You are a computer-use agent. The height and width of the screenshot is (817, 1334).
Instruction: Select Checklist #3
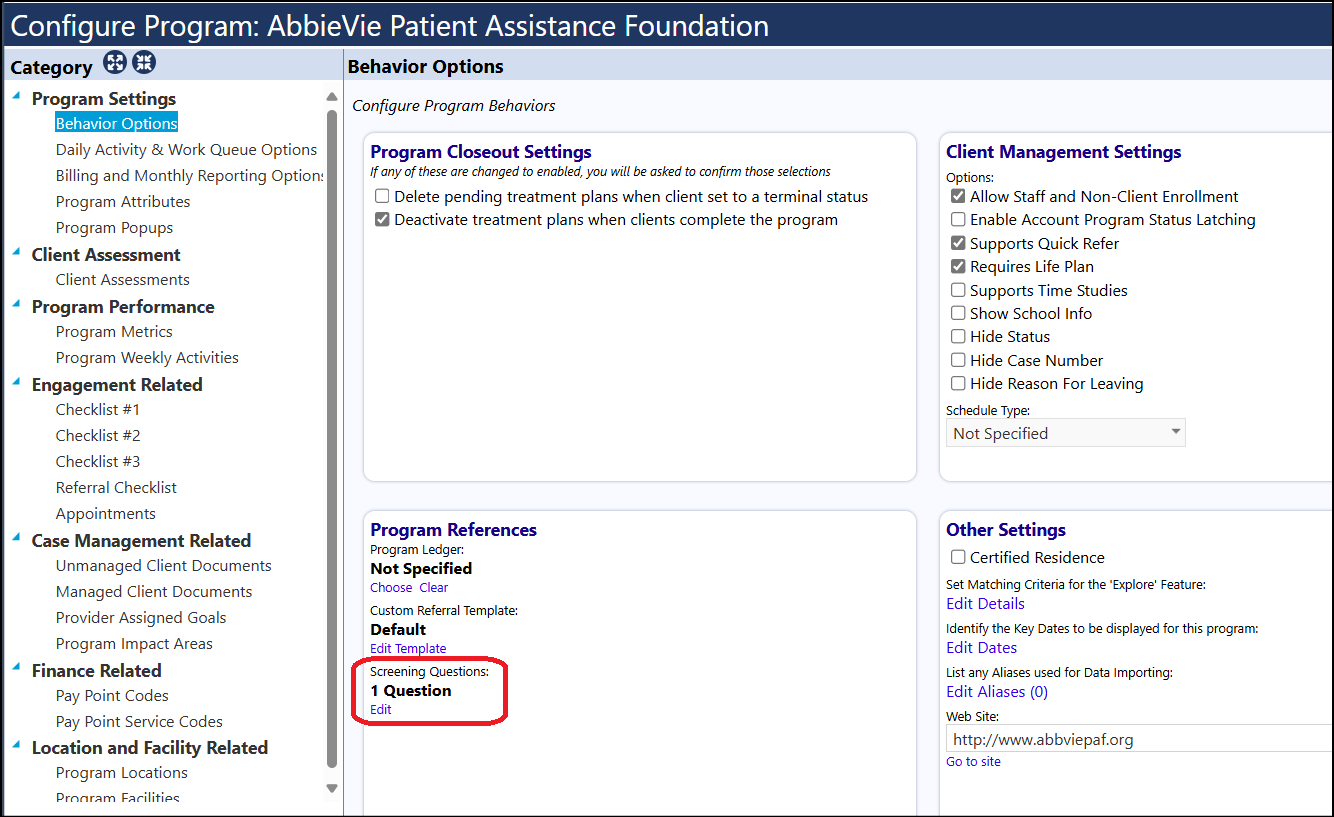click(98, 461)
